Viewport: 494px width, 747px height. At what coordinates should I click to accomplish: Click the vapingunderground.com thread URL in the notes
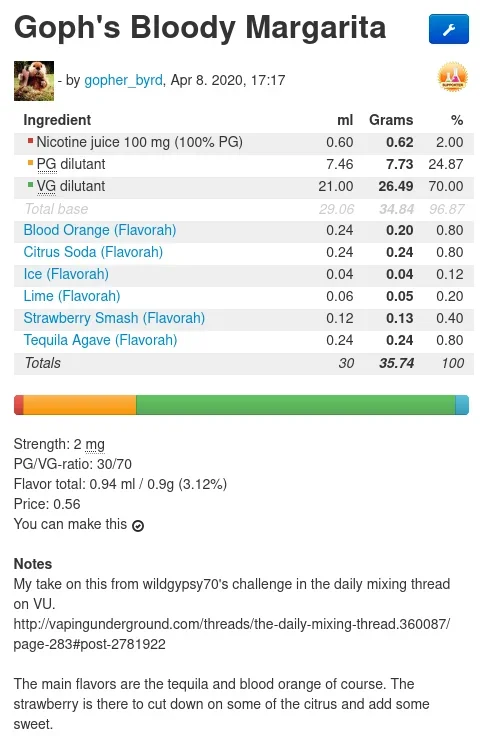click(x=232, y=634)
